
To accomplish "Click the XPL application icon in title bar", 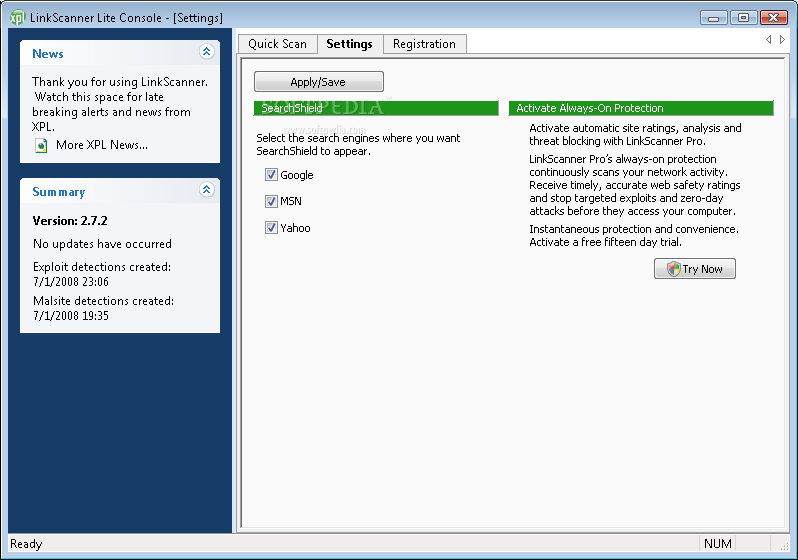I will pos(17,17).
